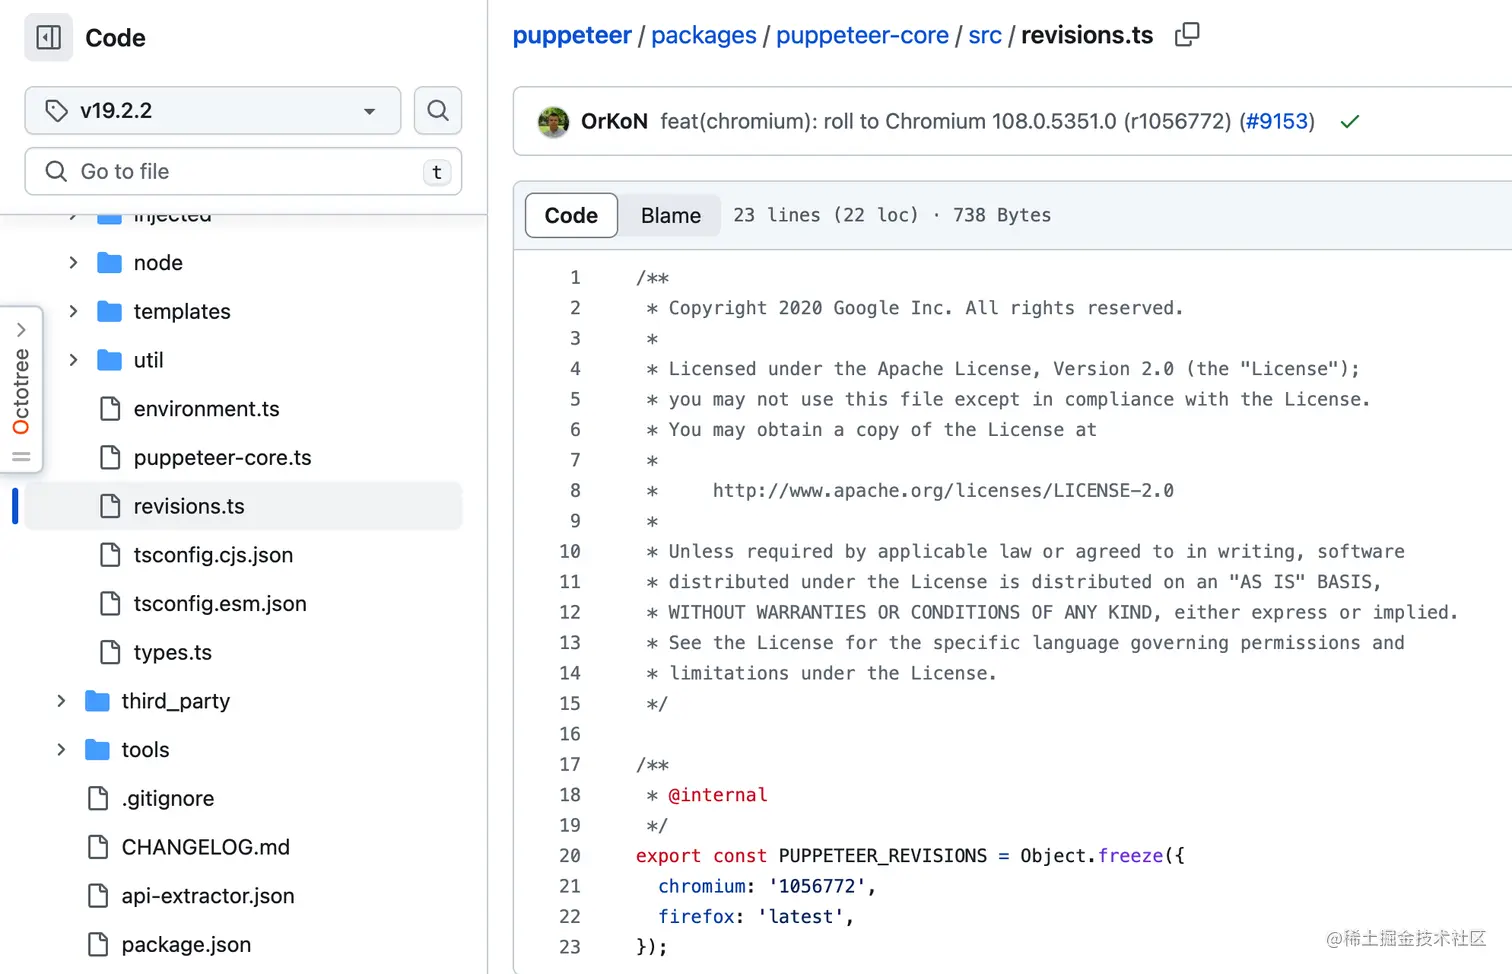Open the feat(chromium) commit message
The height and width of the screenshot is (974, 1512).
[x=945, y=122]
